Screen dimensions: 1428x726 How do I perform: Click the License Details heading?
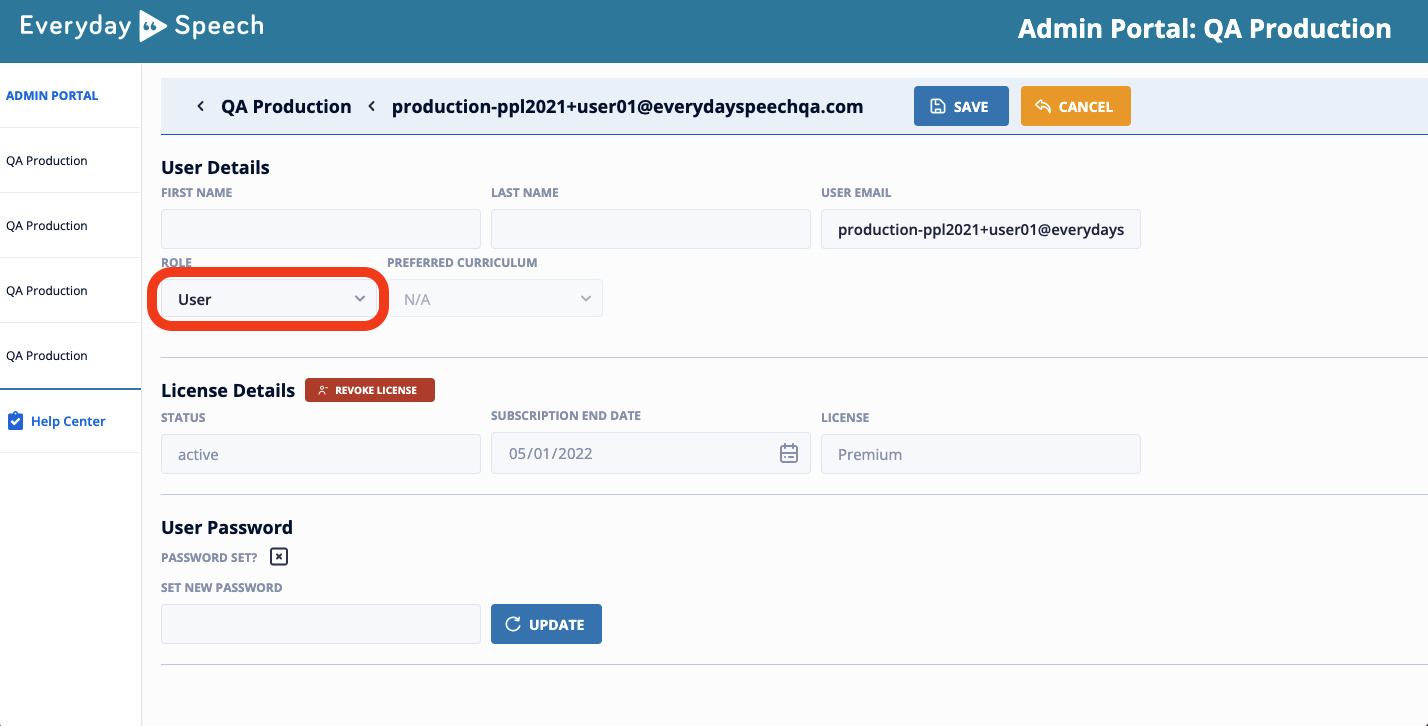pos(228,390)
